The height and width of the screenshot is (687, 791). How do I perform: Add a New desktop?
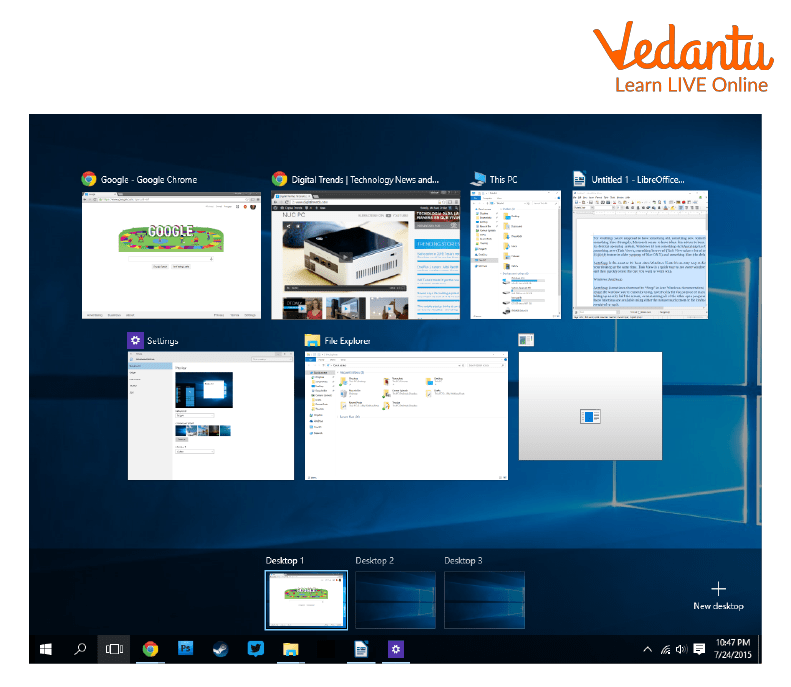(x=718, y=596)
